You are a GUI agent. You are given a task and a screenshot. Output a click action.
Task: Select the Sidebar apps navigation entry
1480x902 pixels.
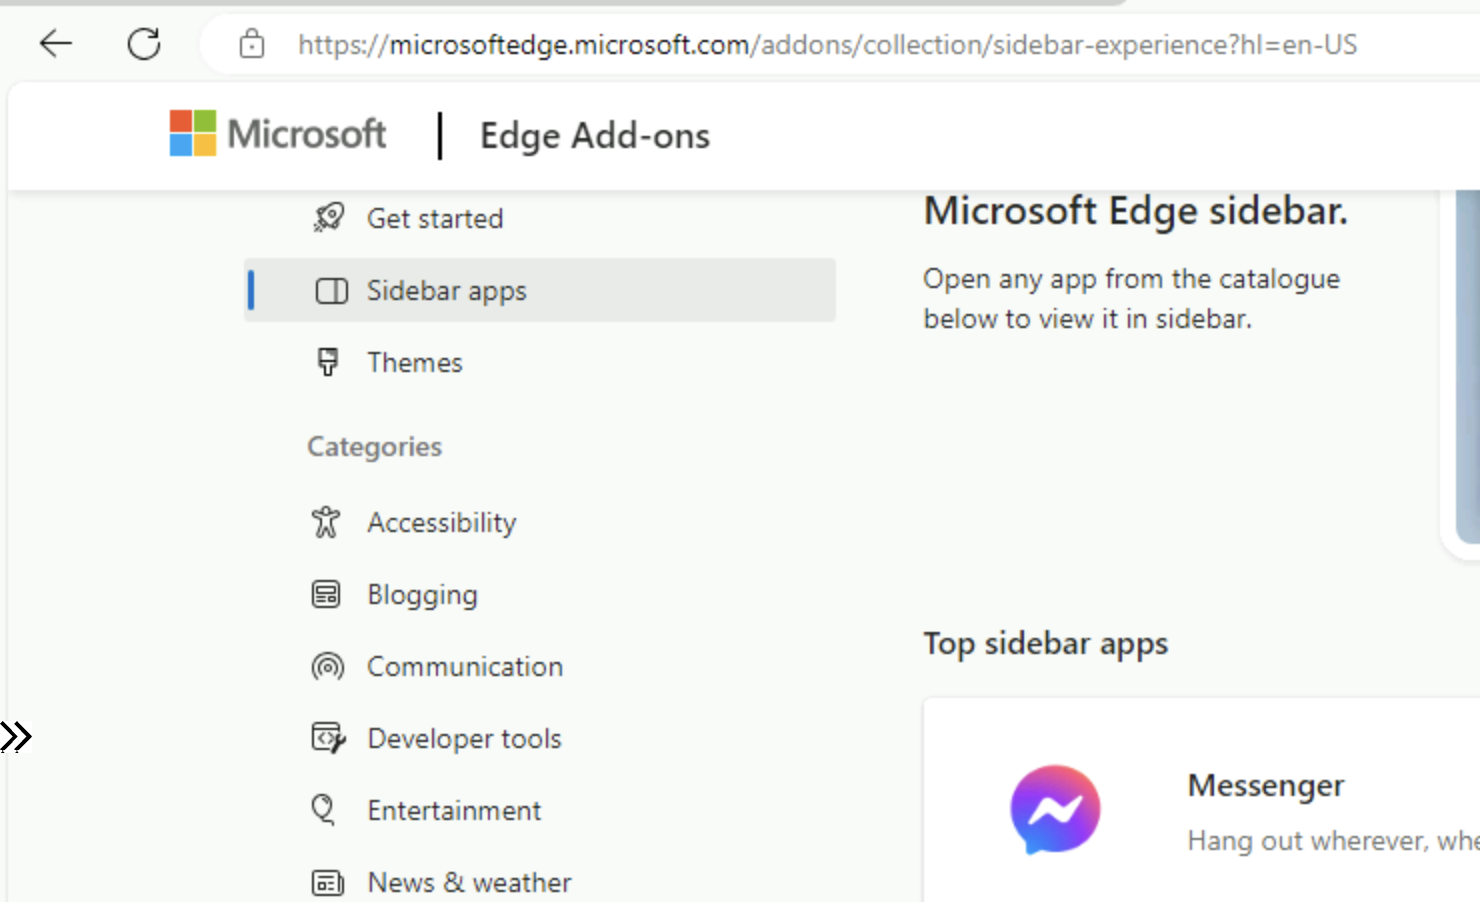446,290
